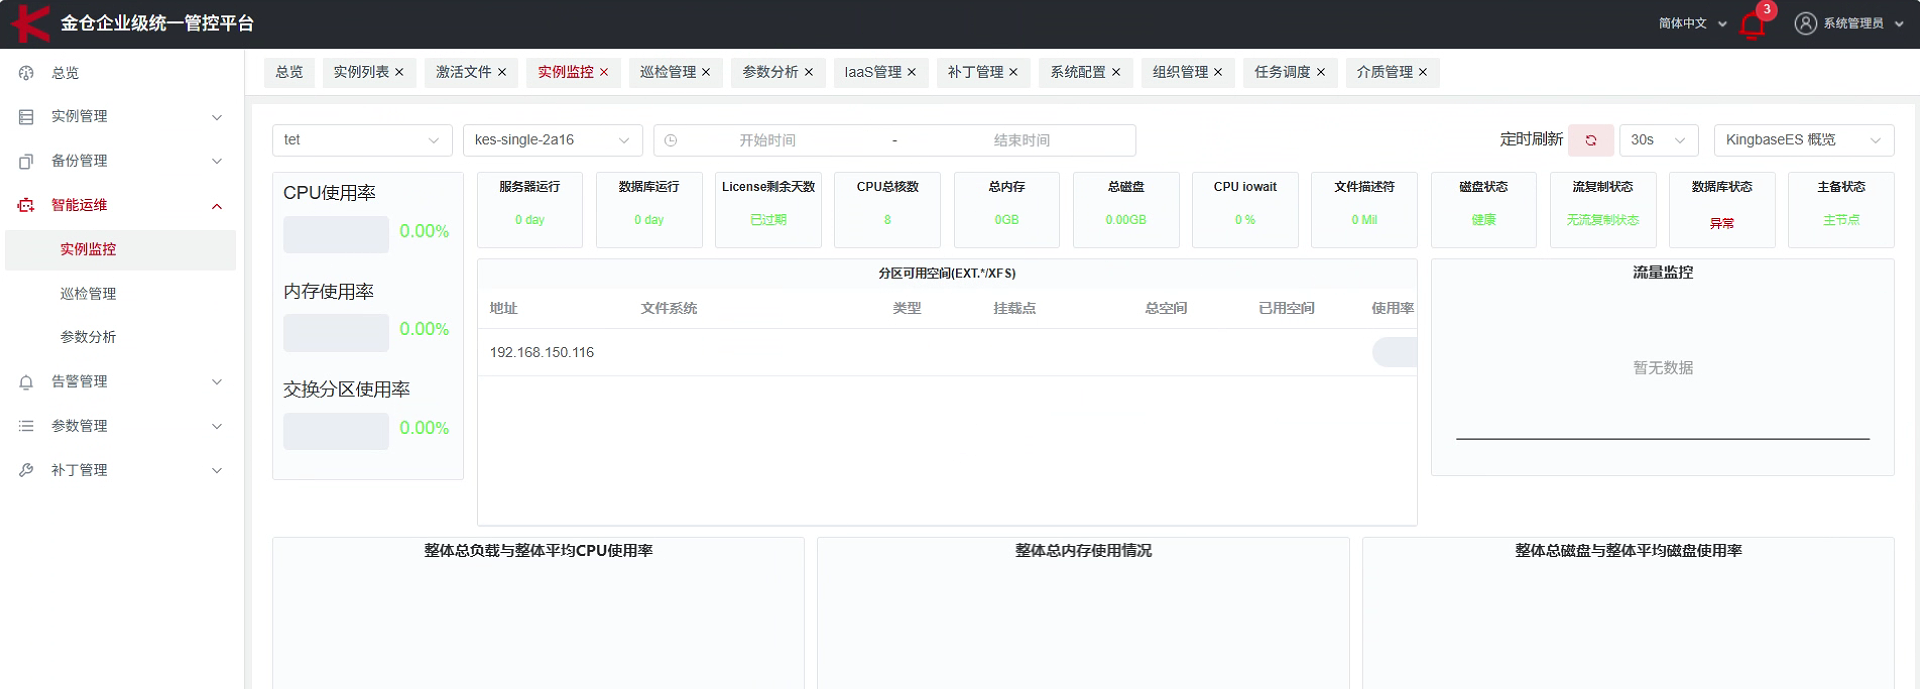Switch to the 任务调度 tab
The height and width of the screenshot is (689, 1920).
[x=1281, y=72]
